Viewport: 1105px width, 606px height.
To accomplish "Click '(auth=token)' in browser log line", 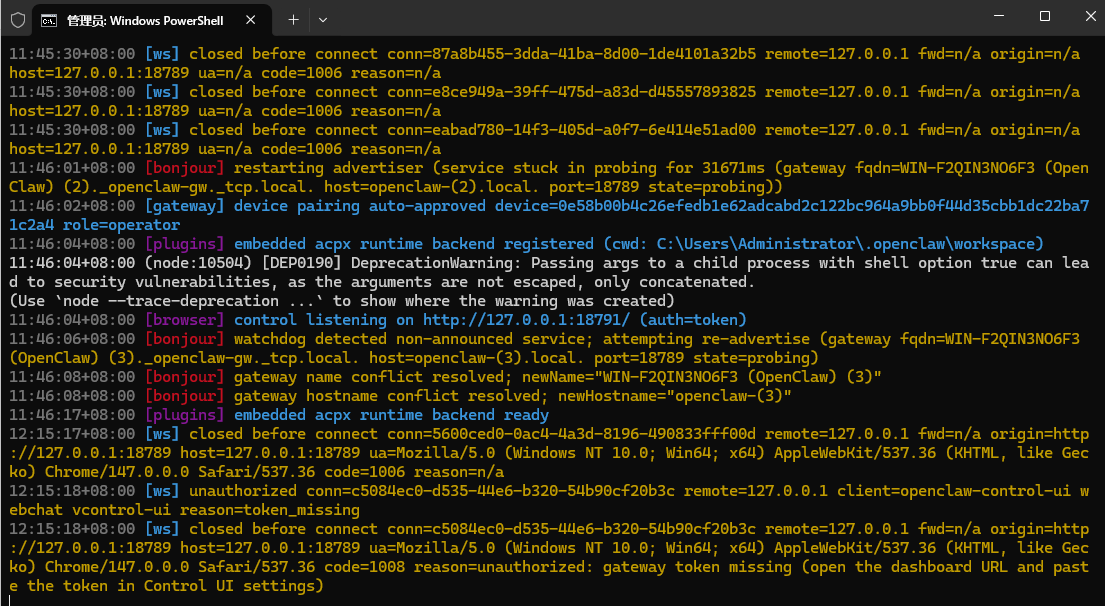I will click(x=693, y=320).
